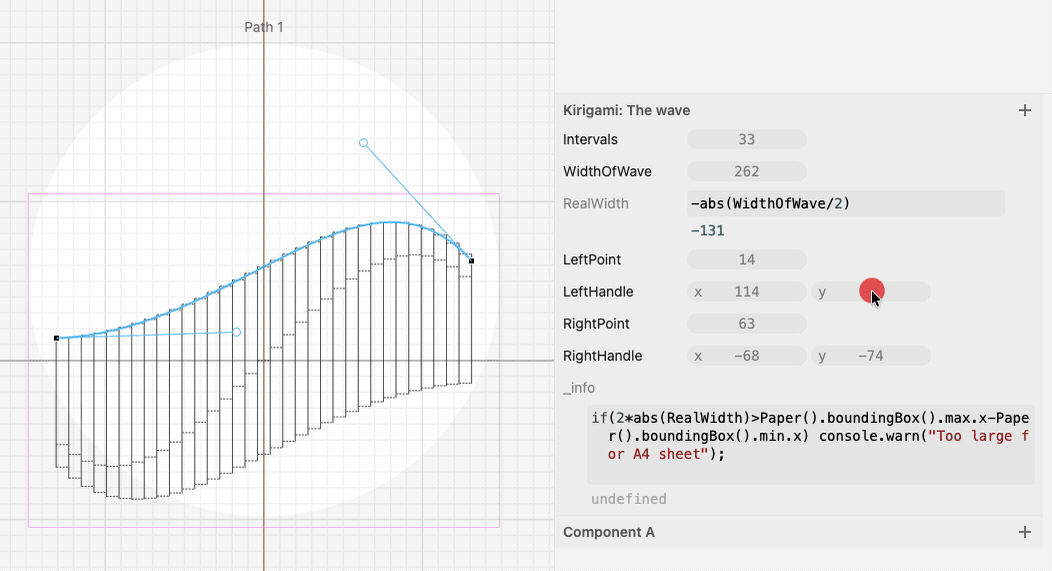Click the undefined output text
The image size is (1052, 571).
[x=629, y=499]
